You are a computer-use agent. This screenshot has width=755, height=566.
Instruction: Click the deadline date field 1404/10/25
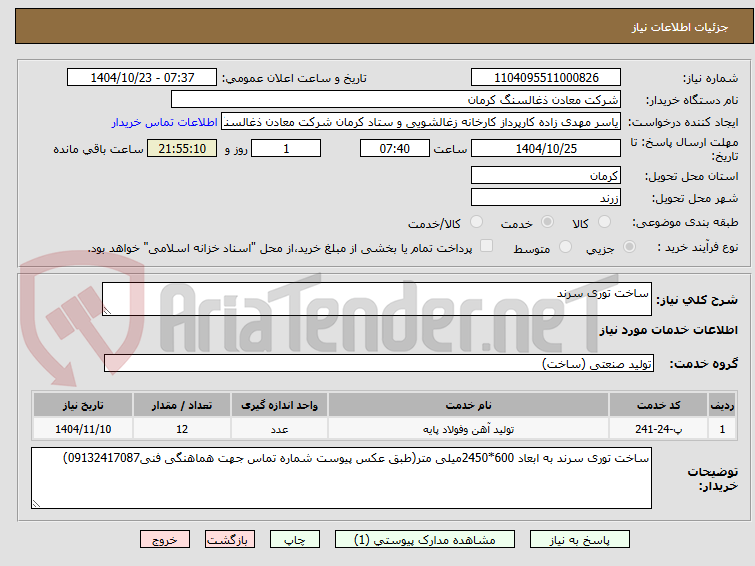546,148
